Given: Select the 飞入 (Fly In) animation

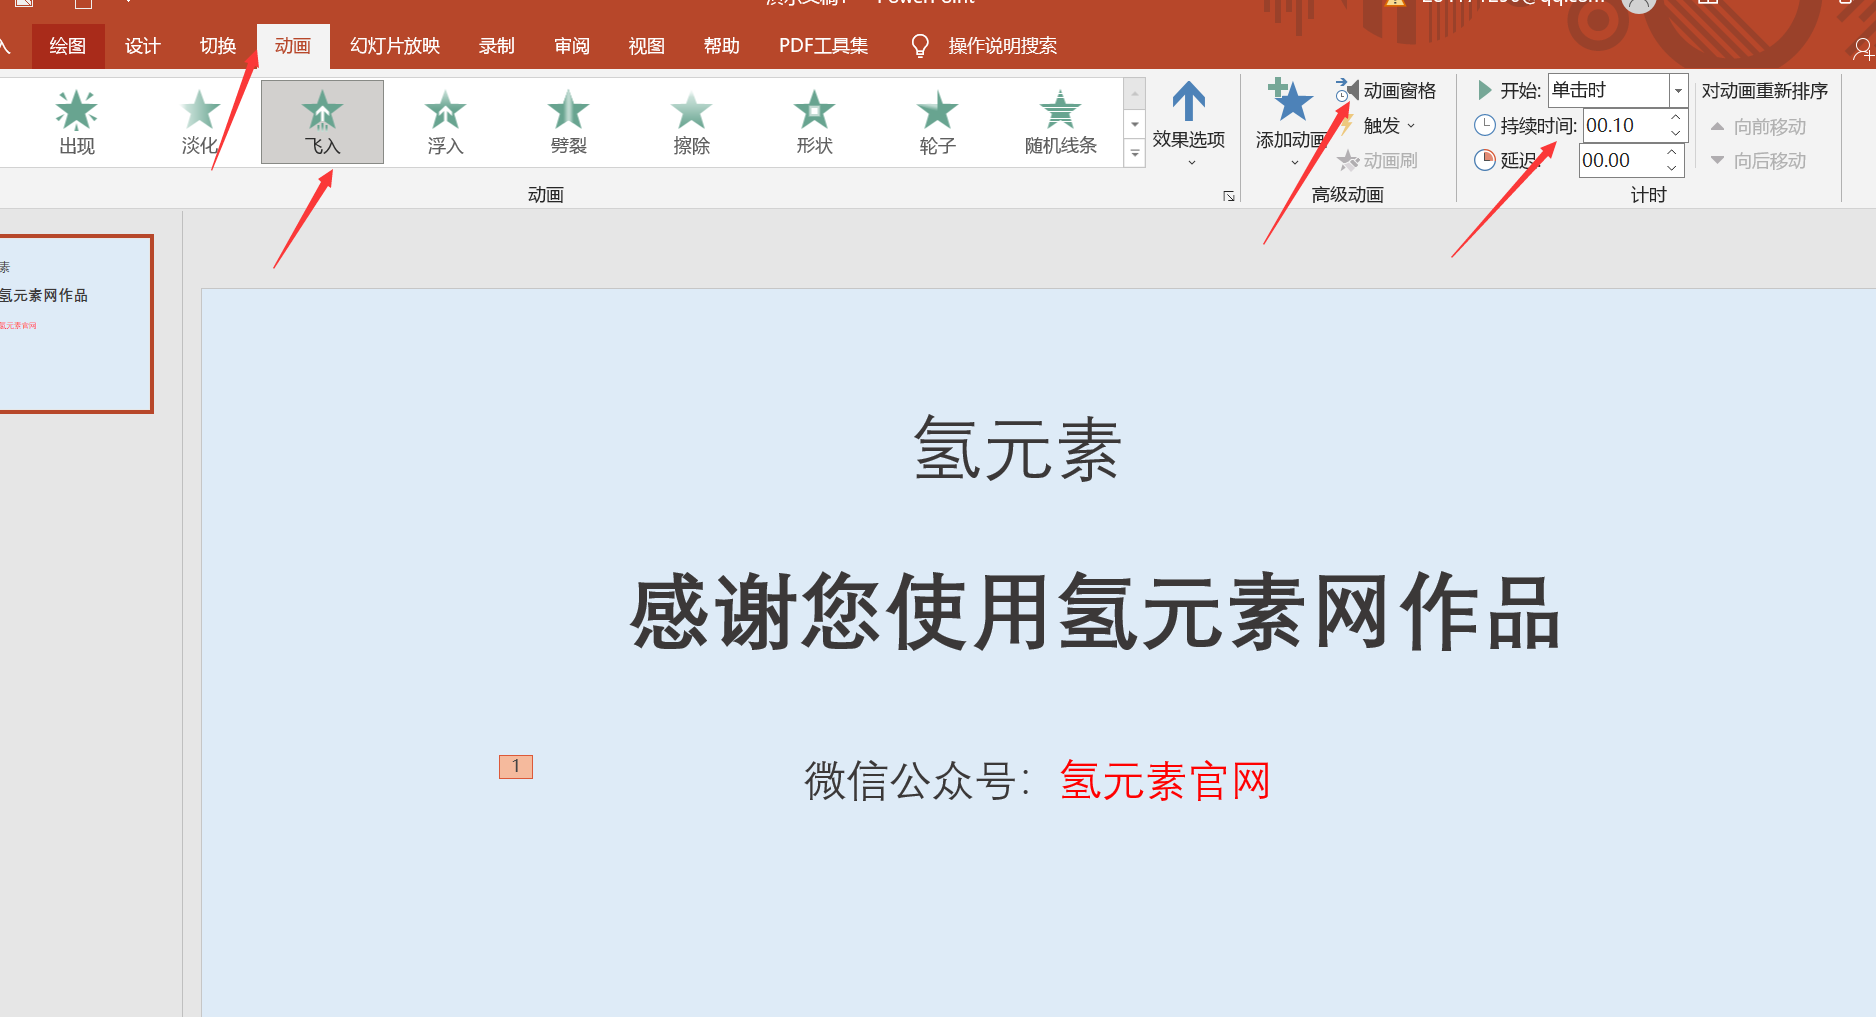Looking at the screenshot, I should [x=322, y=122].
